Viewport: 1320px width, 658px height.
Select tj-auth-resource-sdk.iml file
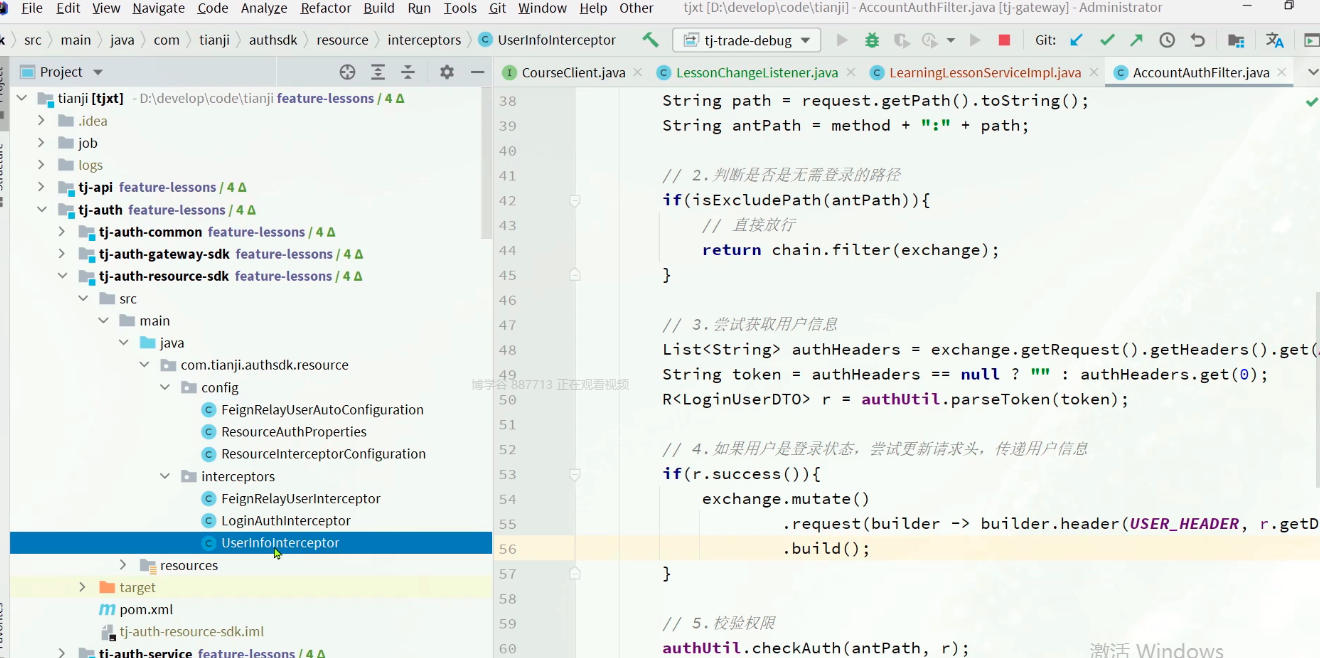point(191,631)
